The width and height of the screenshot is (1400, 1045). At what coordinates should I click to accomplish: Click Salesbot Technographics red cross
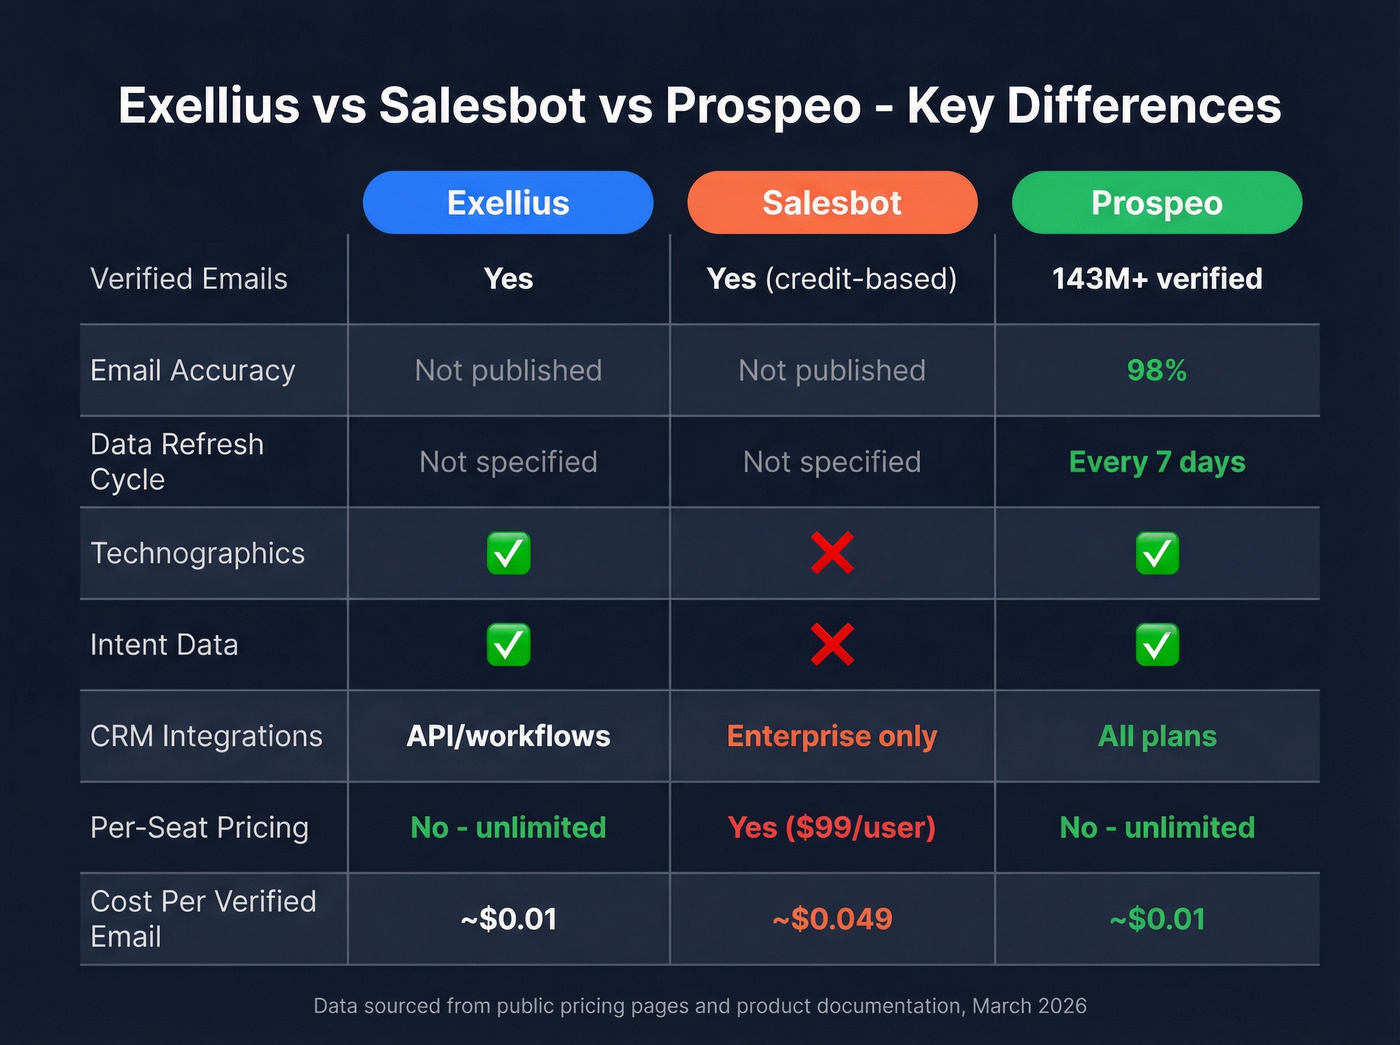coord(832,553)
